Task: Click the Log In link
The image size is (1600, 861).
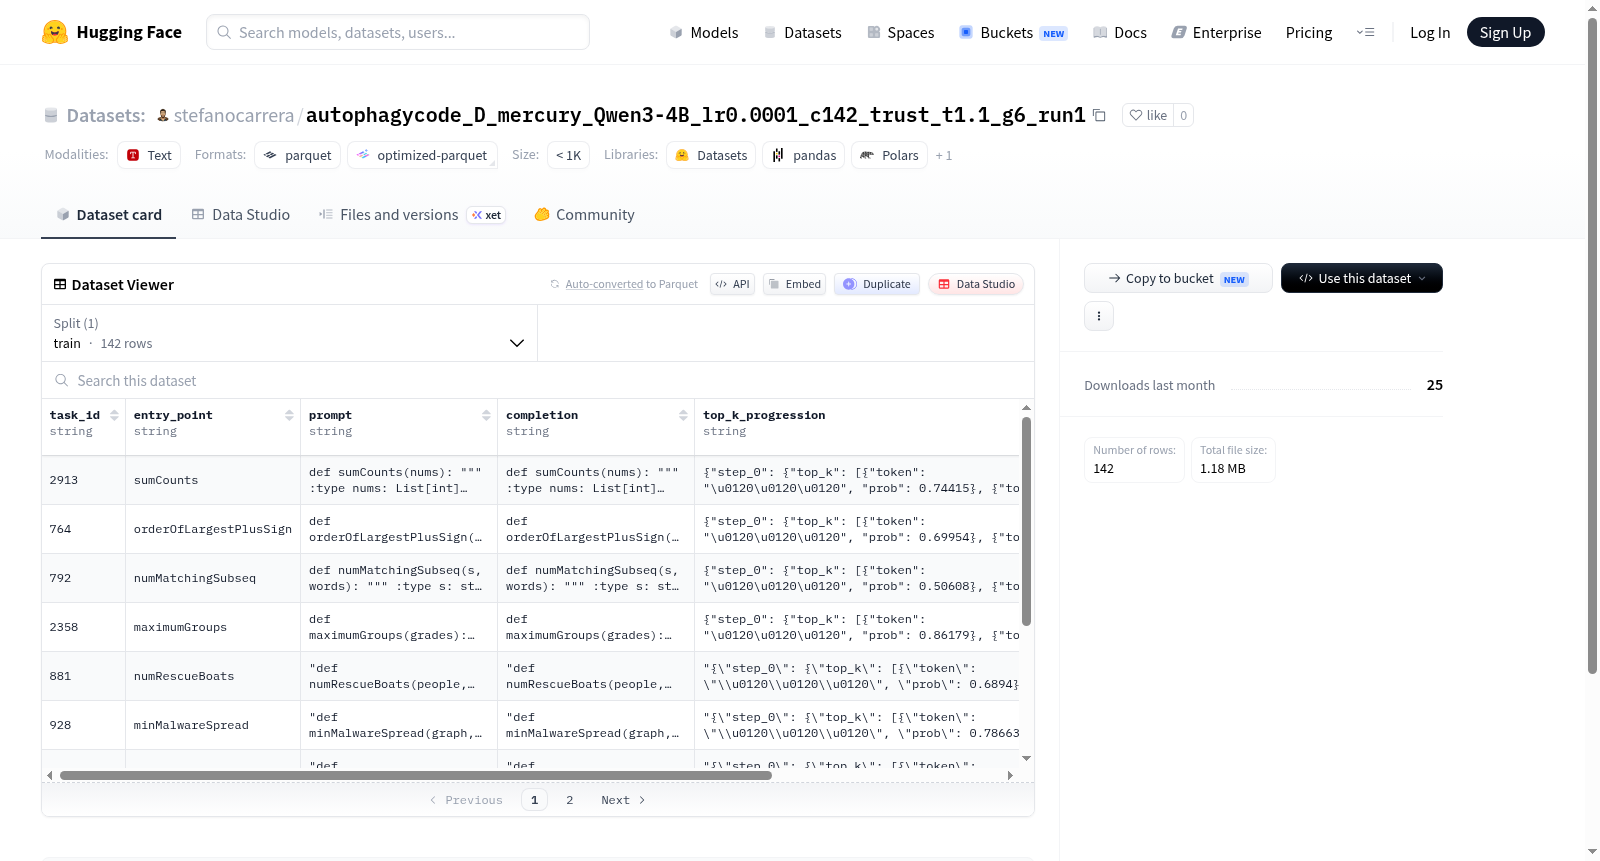Action: tap(1430, 32)
